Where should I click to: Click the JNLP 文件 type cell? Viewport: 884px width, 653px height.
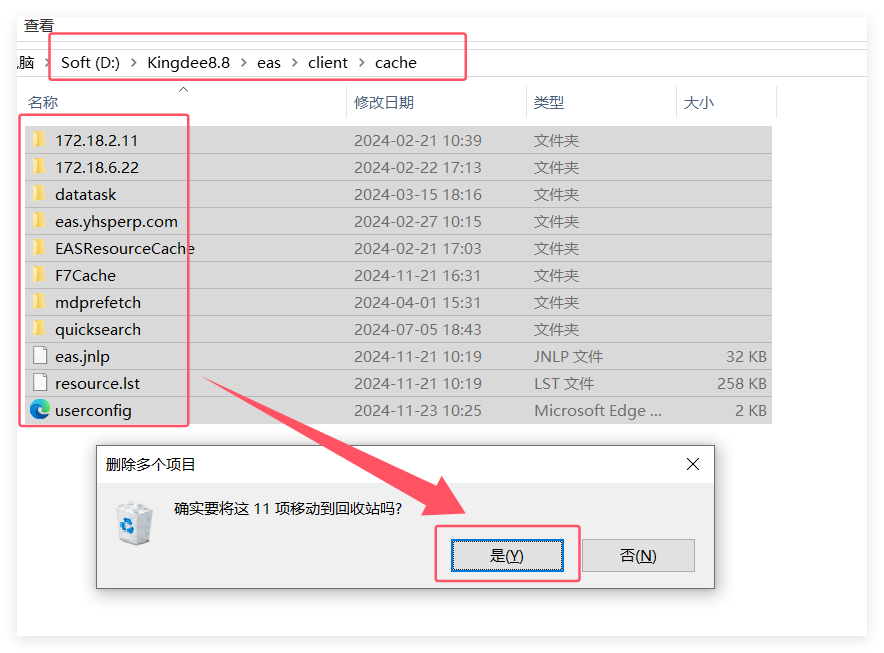tap(568, 356)
